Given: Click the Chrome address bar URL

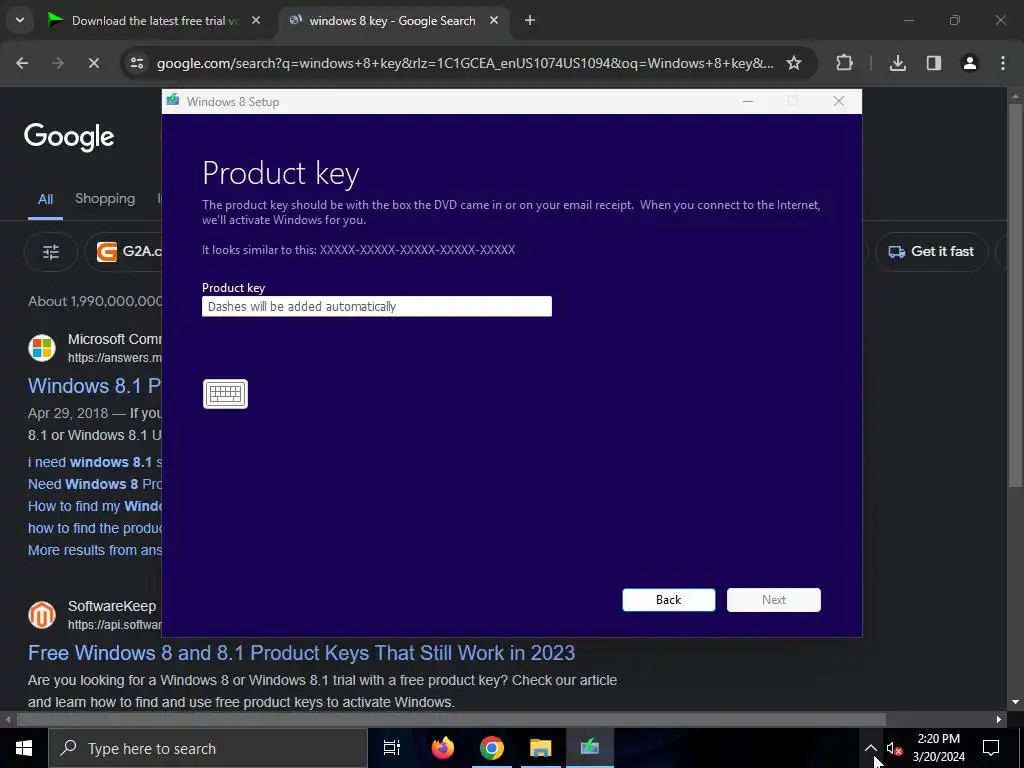Looking at the screenshot, I should [465, 63].
